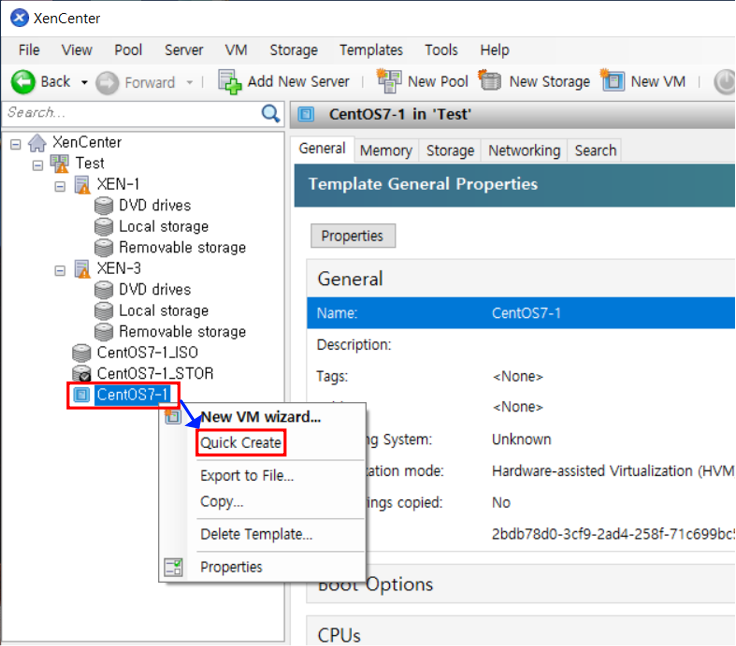This screenshot has width=736, height=646.
Task: Click the New Pool toolbar icon
Action: (389, 81)
